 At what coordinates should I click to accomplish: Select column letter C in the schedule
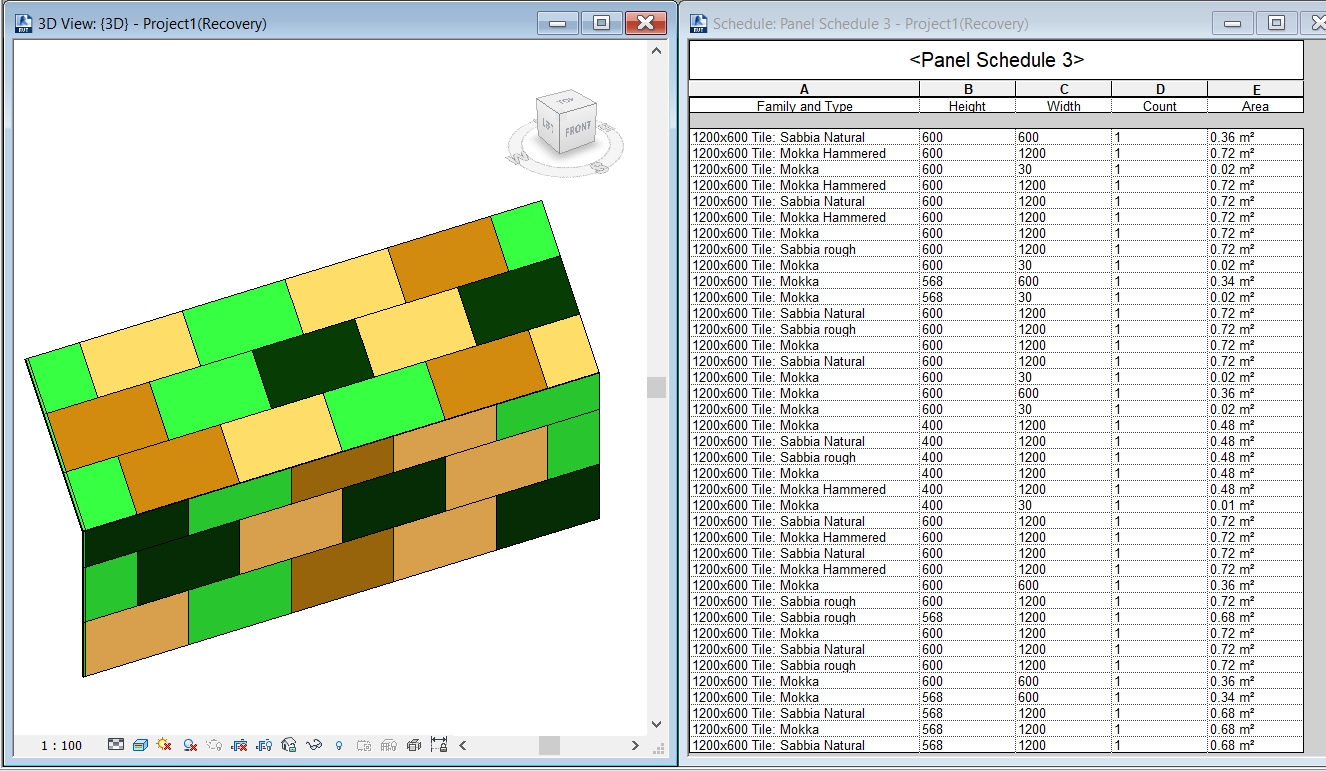(x=1063, y=89)
